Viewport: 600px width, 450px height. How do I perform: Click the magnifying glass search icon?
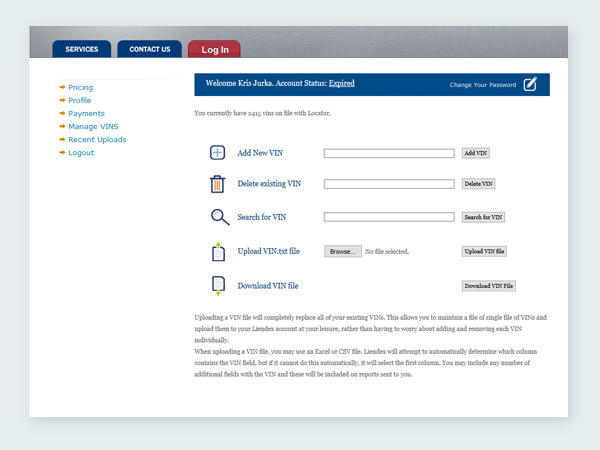coord(219,217)
